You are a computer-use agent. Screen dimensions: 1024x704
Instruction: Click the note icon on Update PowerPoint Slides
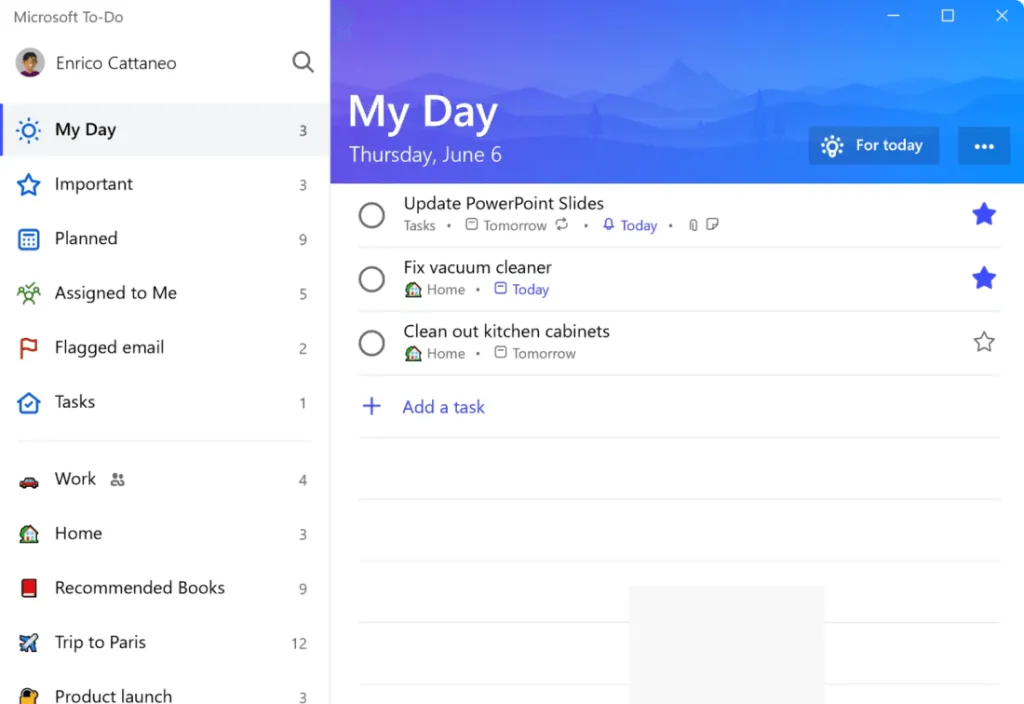[x=711, y=224]
